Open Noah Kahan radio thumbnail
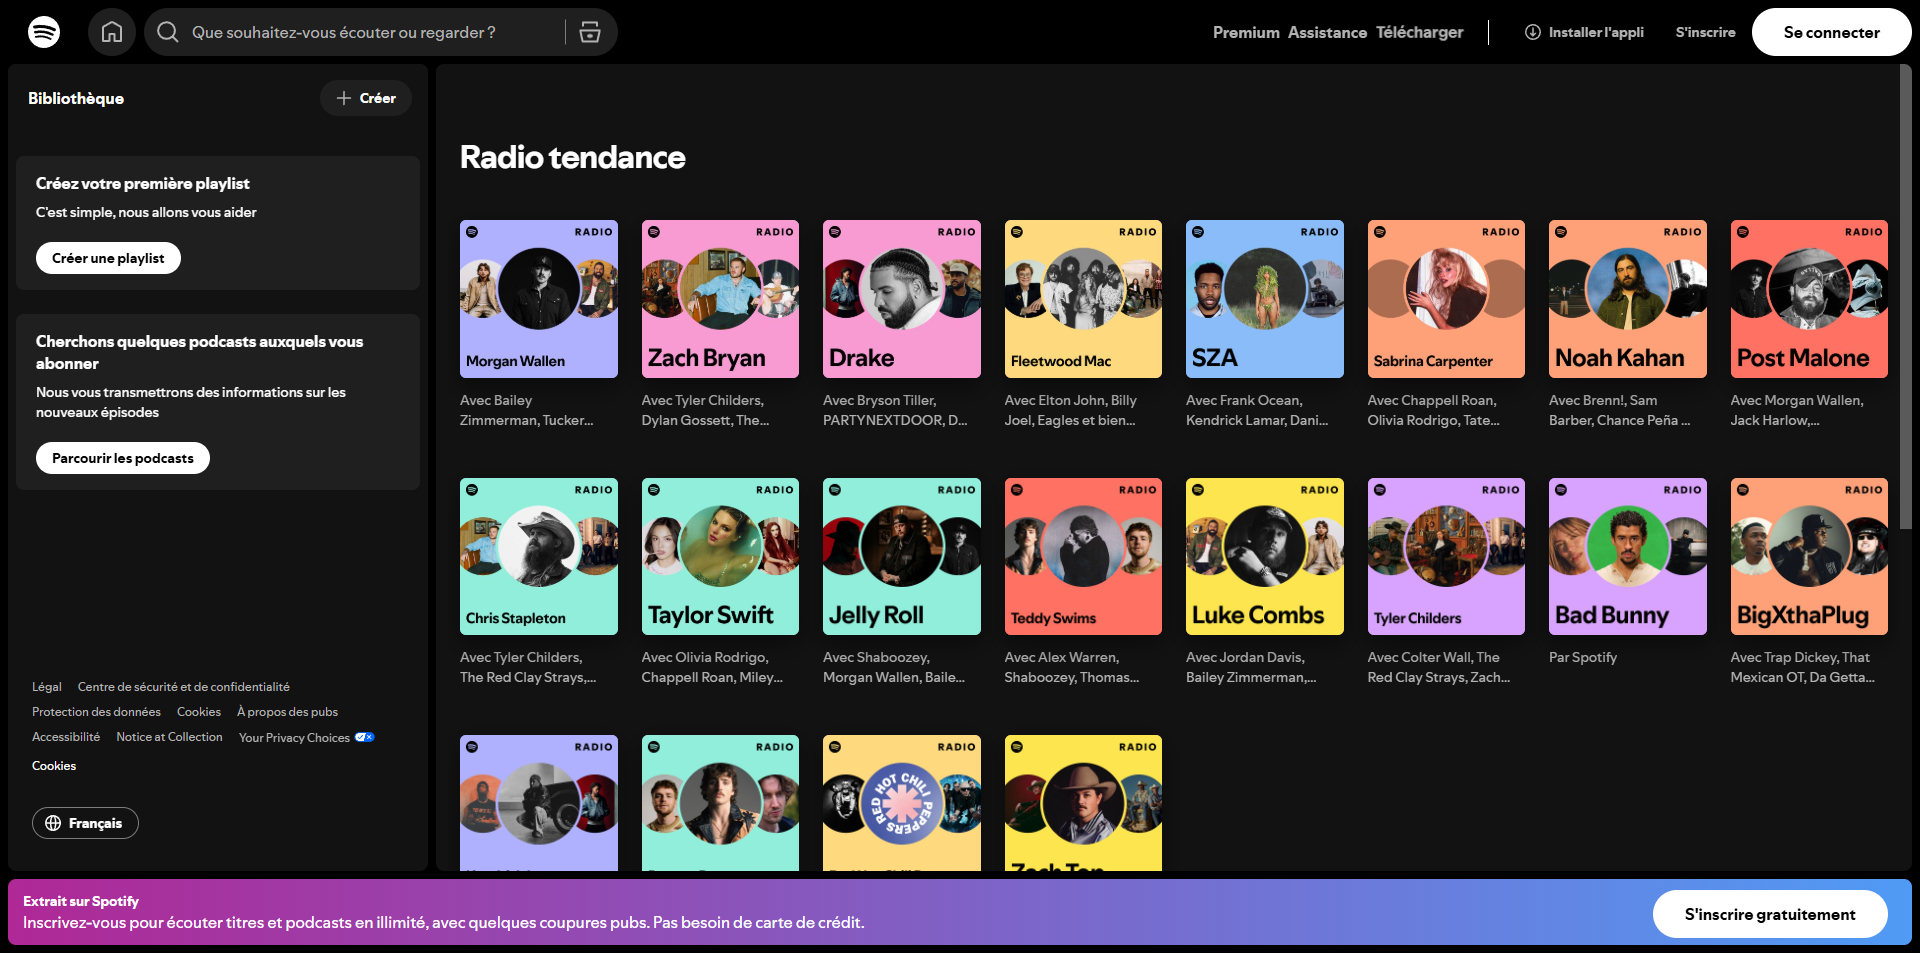Image resolution: width=1920 pixels, height=953 pixels. 1628,299
